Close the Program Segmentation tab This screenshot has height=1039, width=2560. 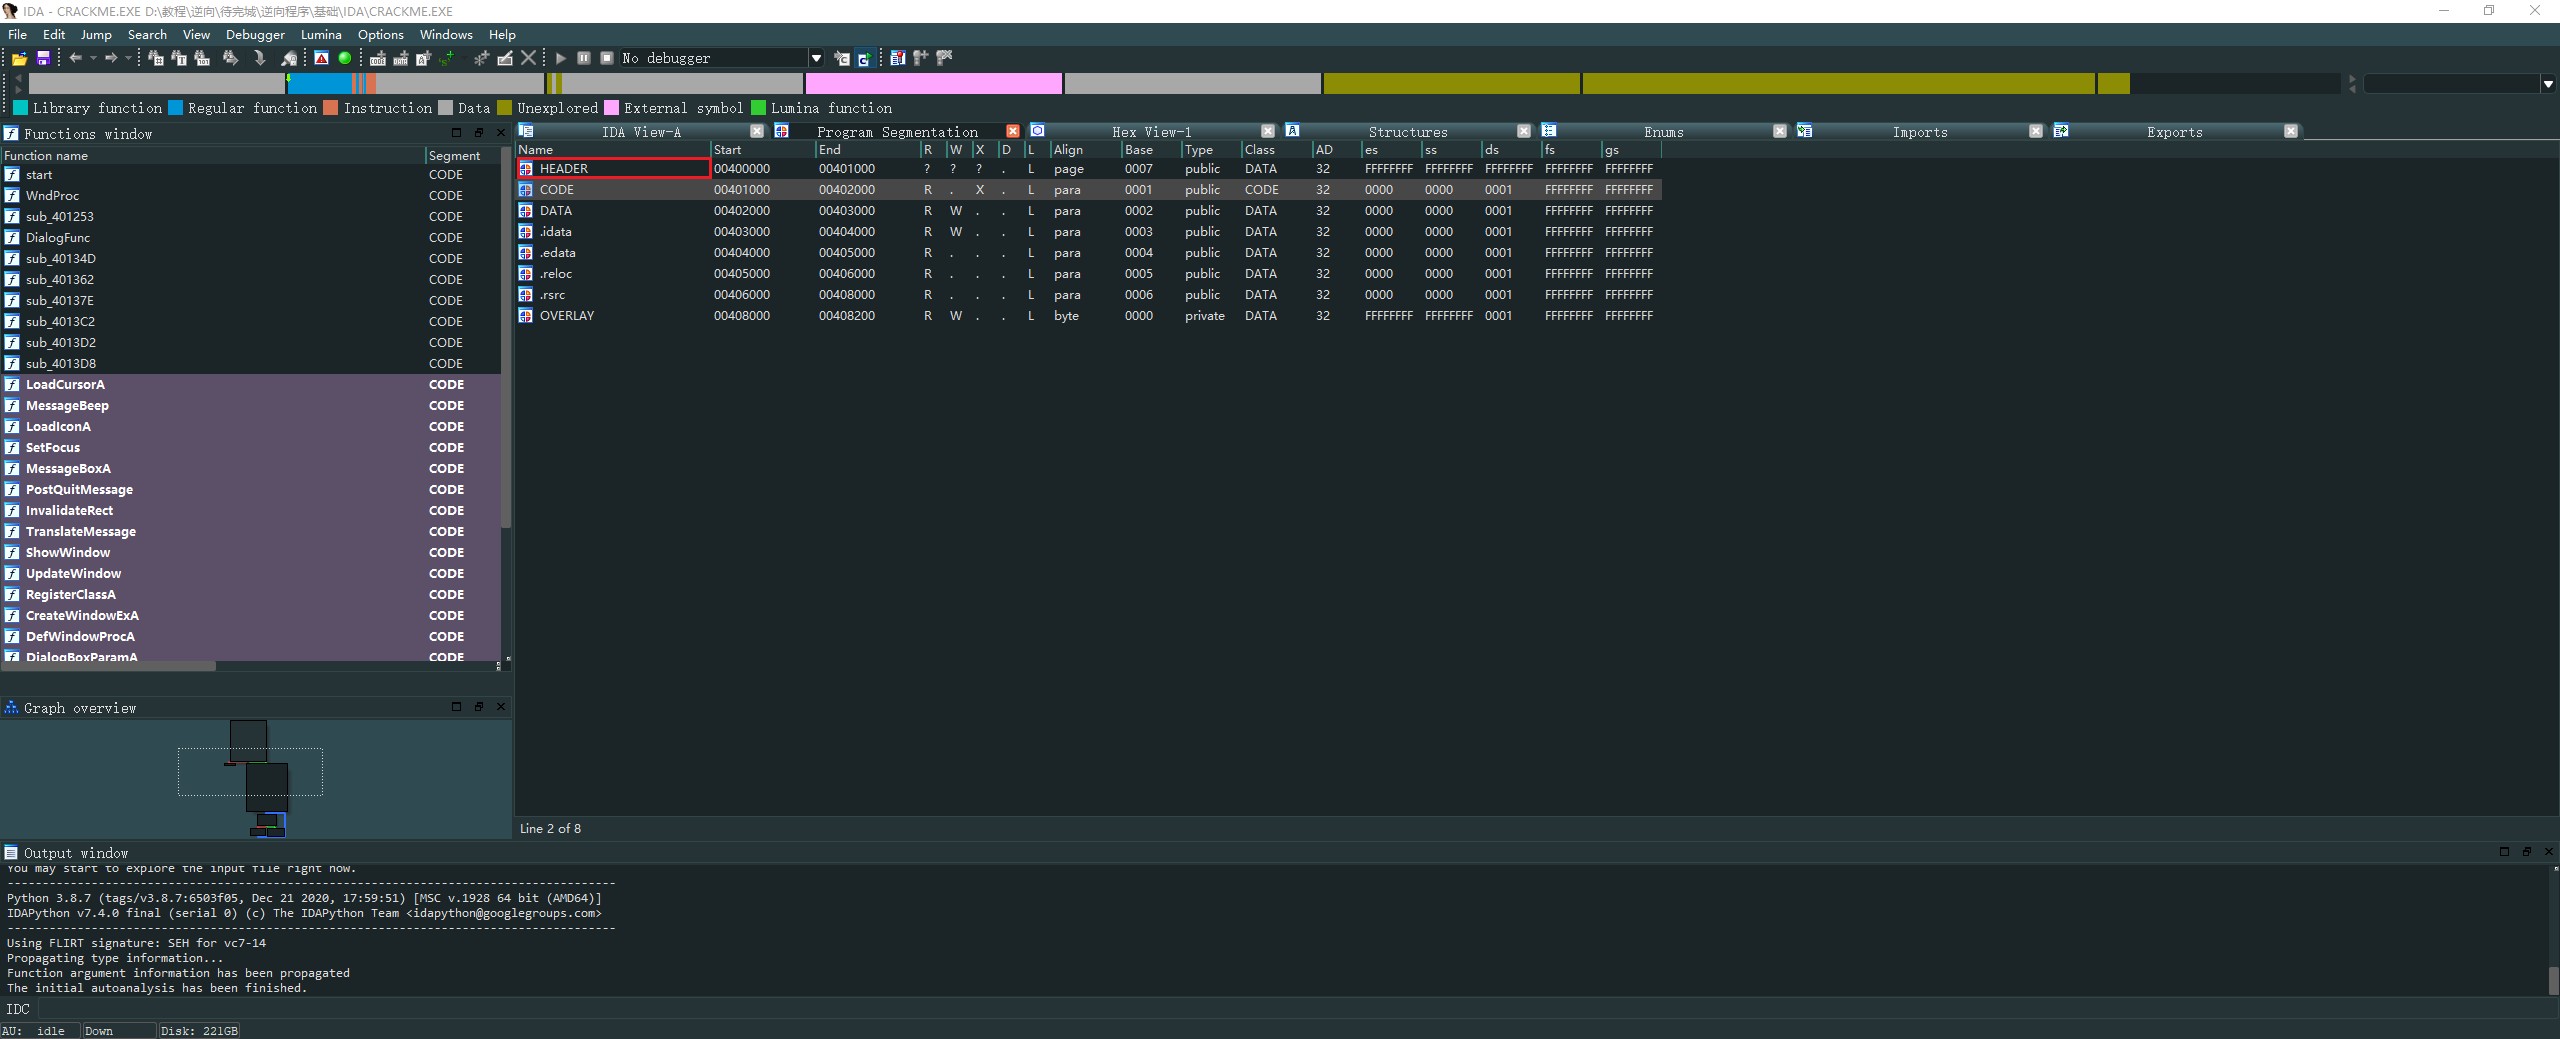(1013, 131)
